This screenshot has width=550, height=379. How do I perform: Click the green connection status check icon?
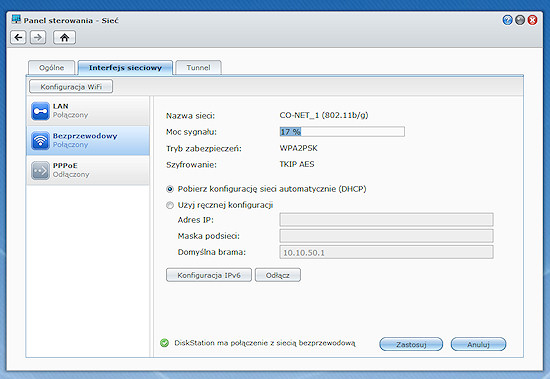click(x=164, y=343)
